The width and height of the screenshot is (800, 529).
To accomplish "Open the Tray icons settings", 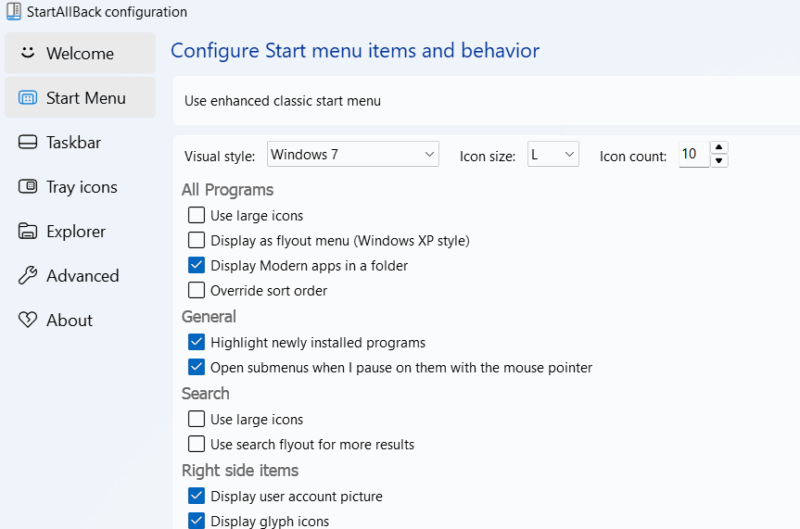I will point(80,187).
